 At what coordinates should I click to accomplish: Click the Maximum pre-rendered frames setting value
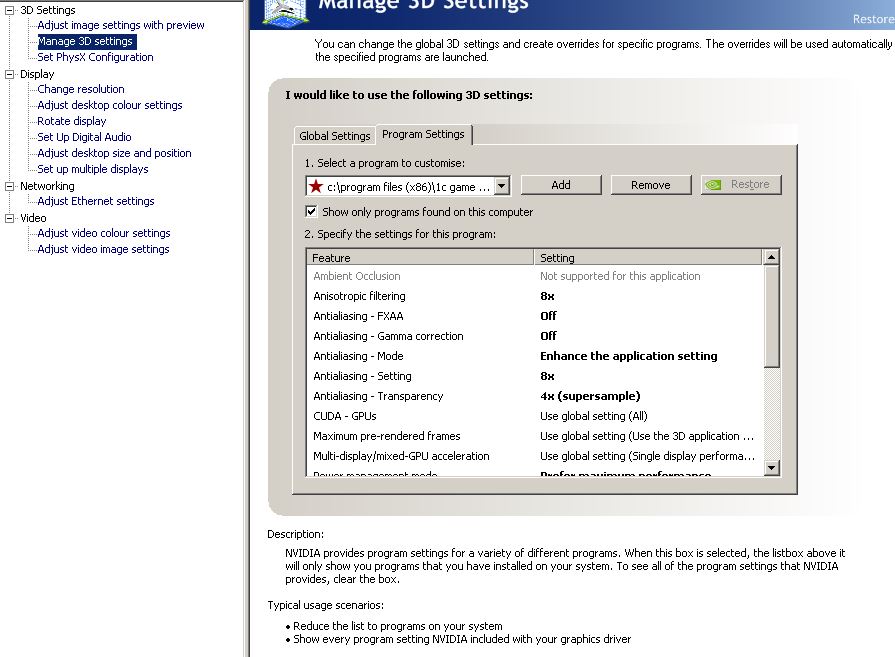(647, 436)
